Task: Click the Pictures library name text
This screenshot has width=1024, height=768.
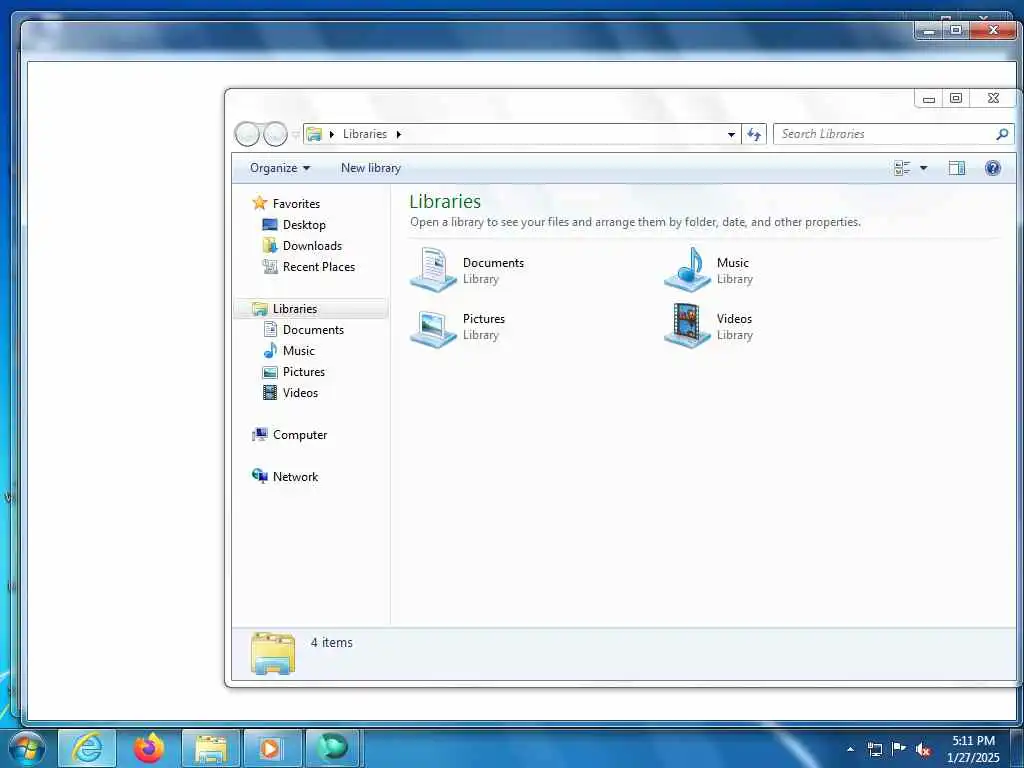Action: point(484,319)
